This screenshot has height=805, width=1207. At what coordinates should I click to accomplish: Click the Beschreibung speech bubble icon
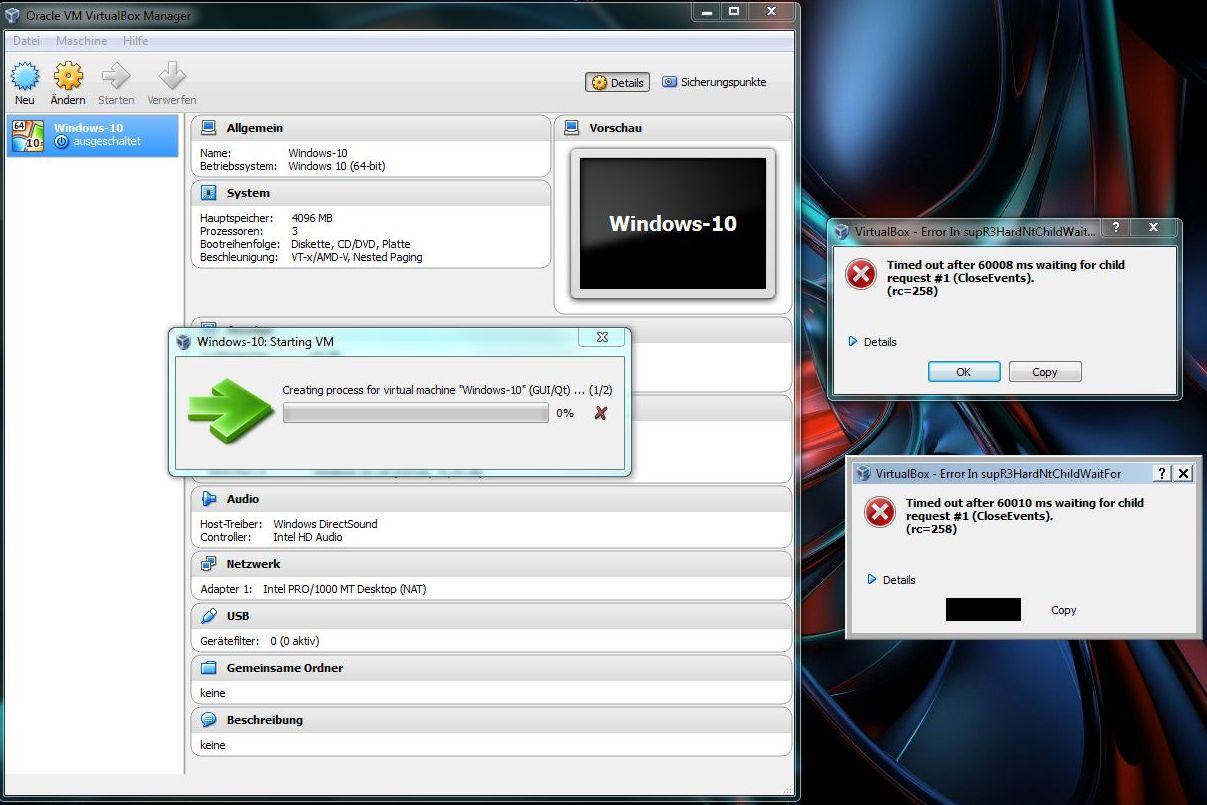click(209, 720)
